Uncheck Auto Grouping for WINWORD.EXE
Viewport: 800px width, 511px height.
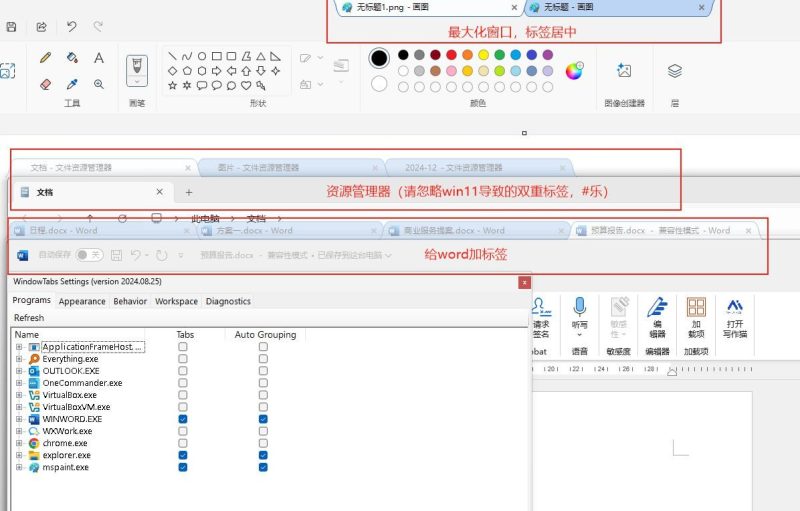tap(263, 419)
